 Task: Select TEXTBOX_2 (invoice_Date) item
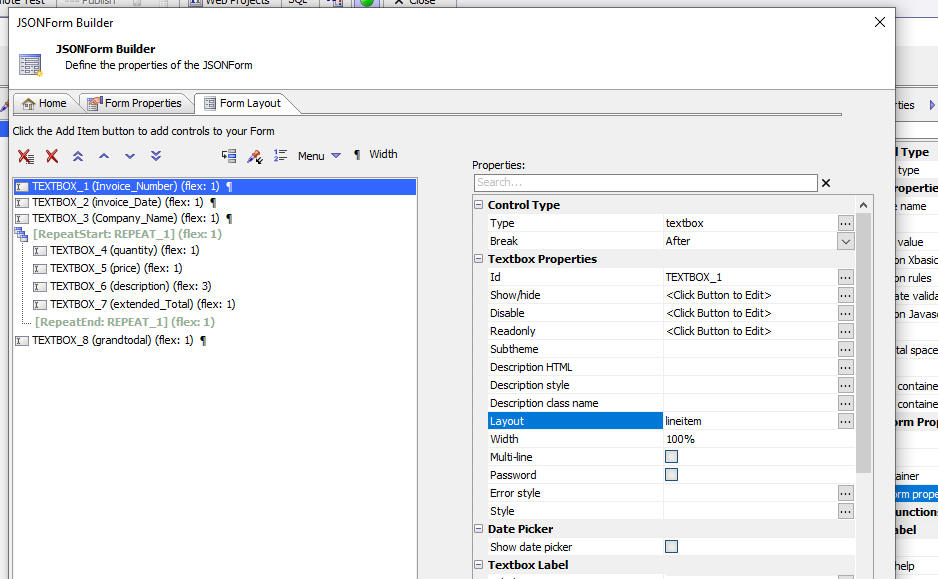[x=117, y=202]
